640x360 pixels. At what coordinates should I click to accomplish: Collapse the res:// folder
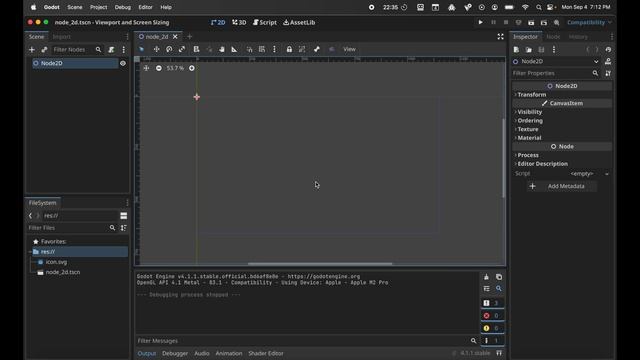(30, 252)
